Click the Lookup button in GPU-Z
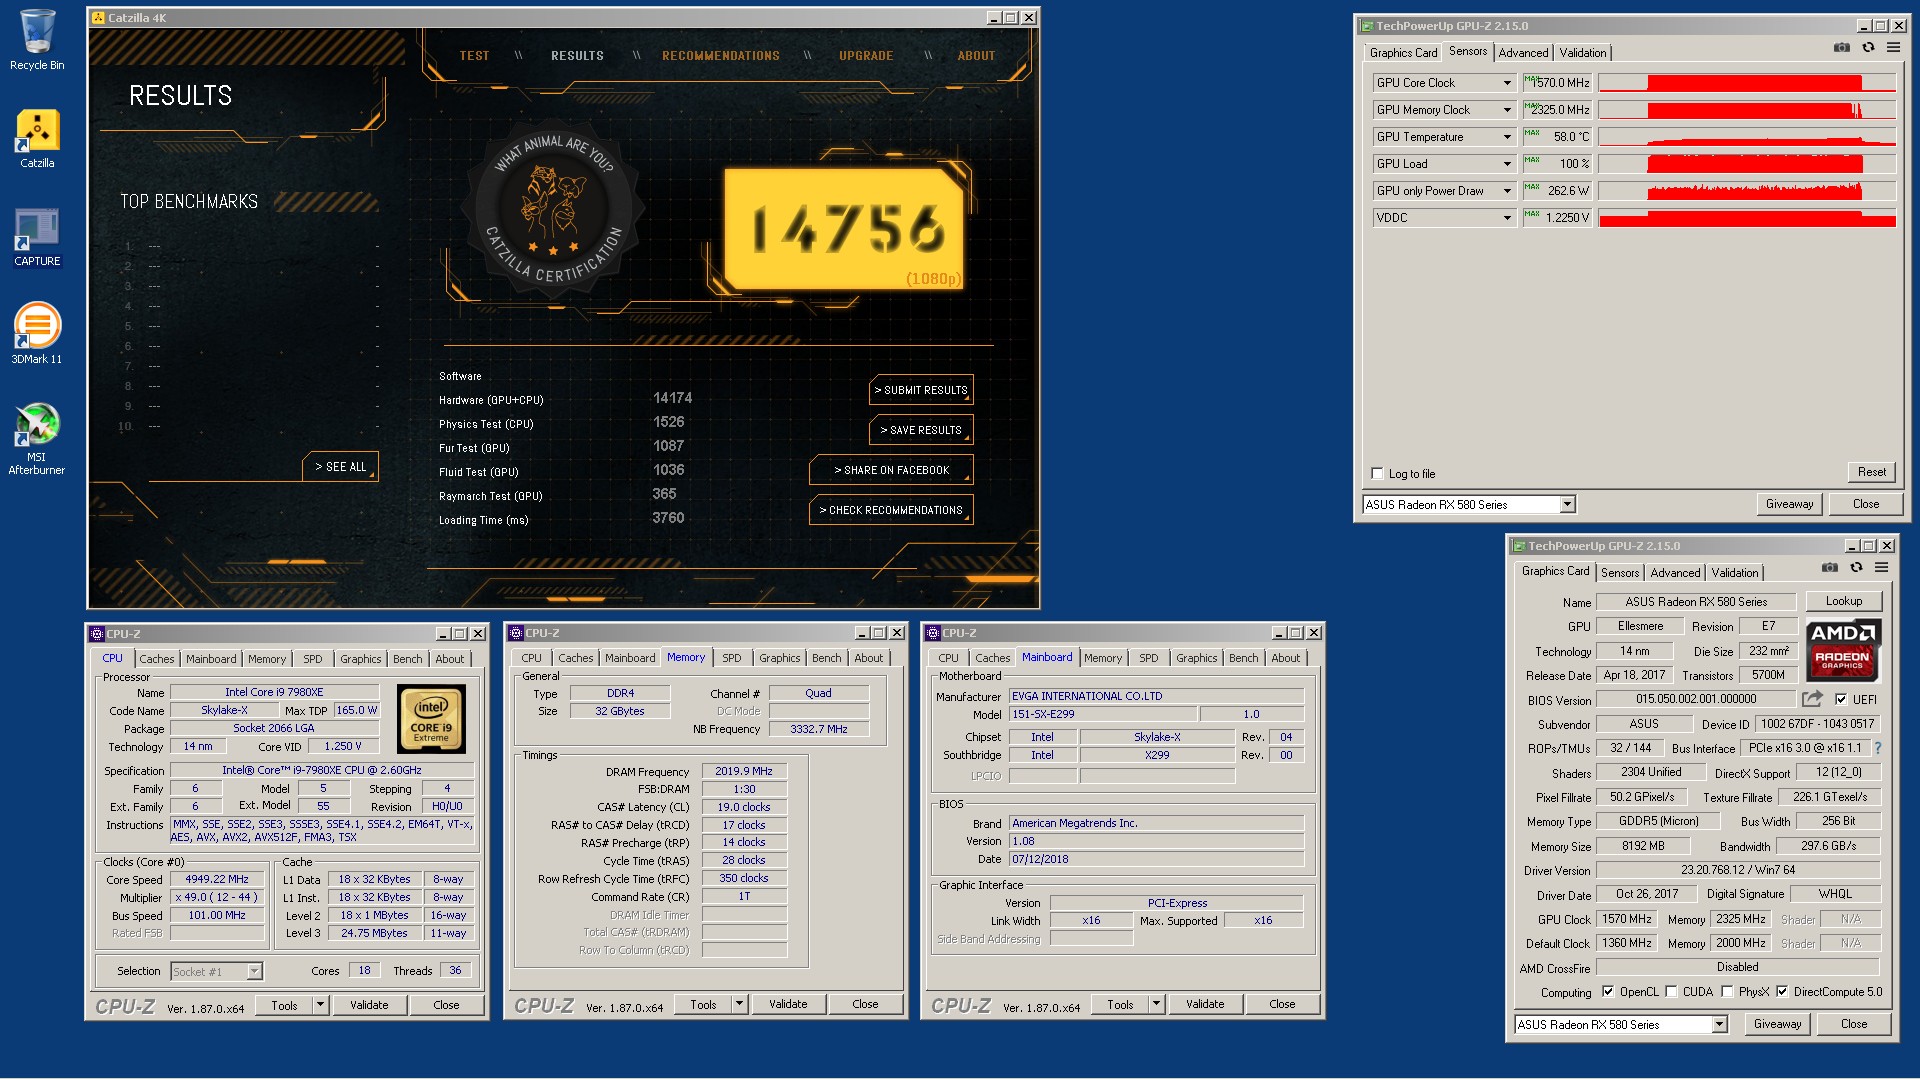1920x1080 pixels. pos(1843,602)
